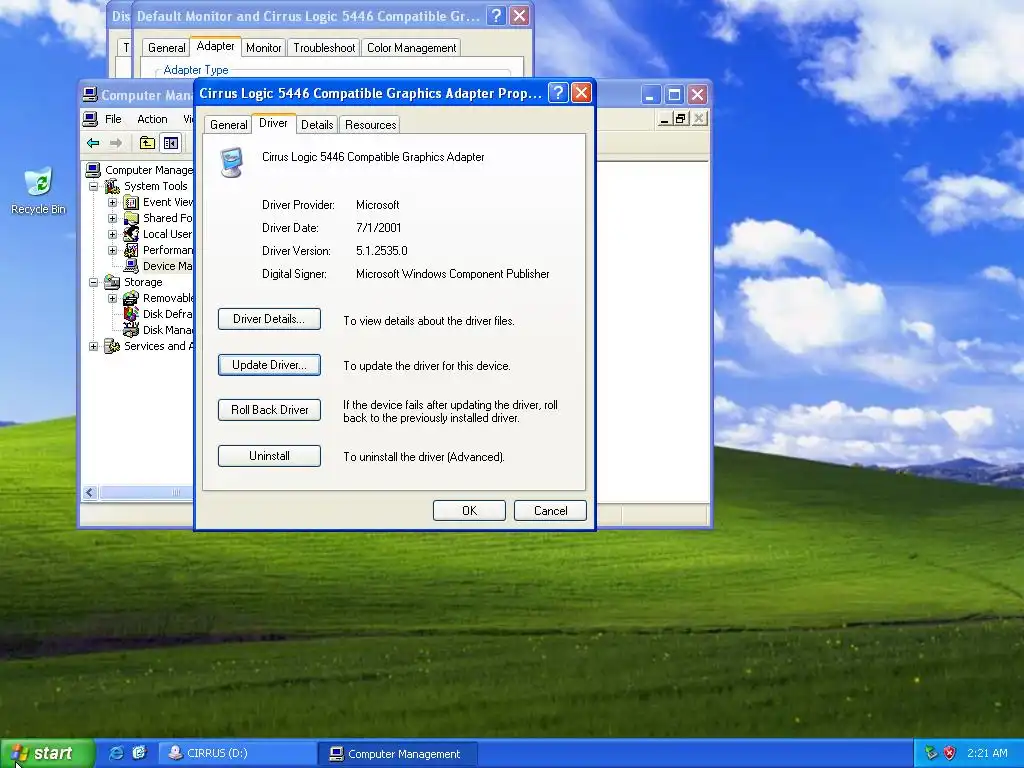
Task: Toggle the Show/Hide Console Tree icon
Action: [x=171, y=143]
